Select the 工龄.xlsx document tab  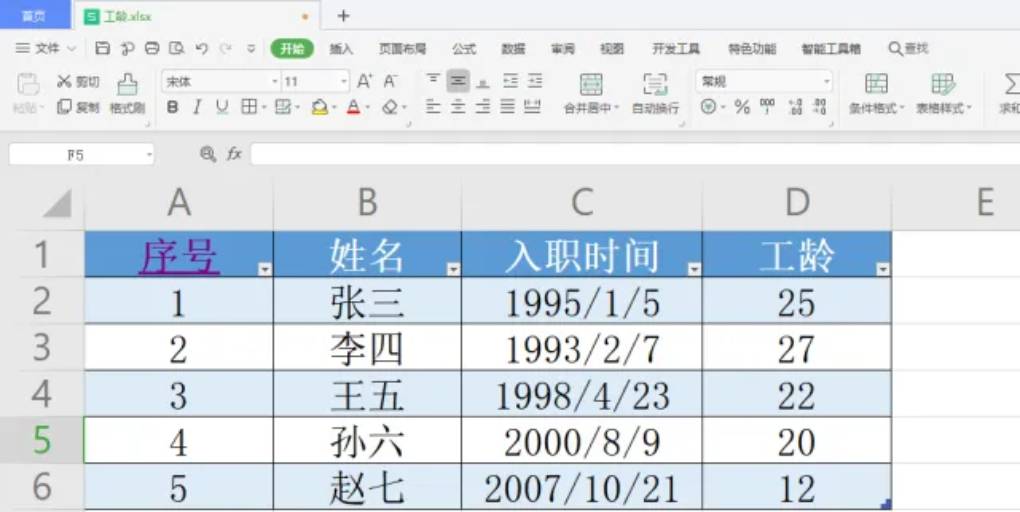[x=195, y=16]
